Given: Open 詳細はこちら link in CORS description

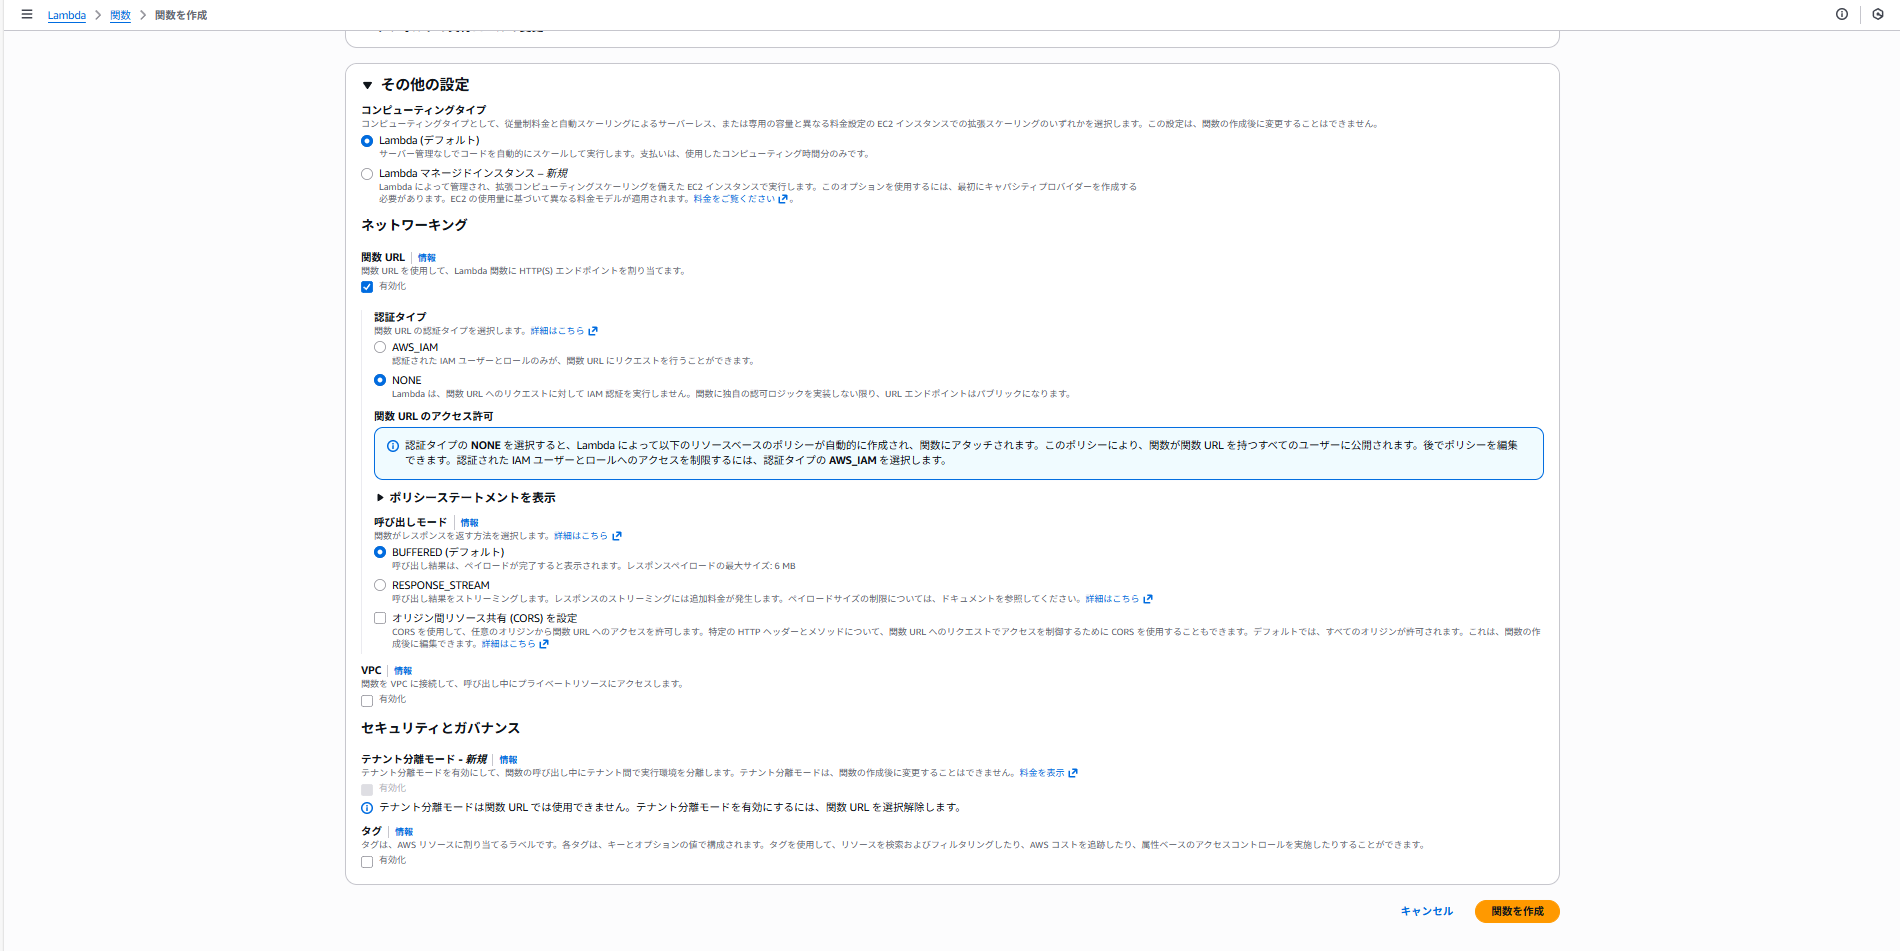Looking at the screenshot, I should [x=515, y=644].
